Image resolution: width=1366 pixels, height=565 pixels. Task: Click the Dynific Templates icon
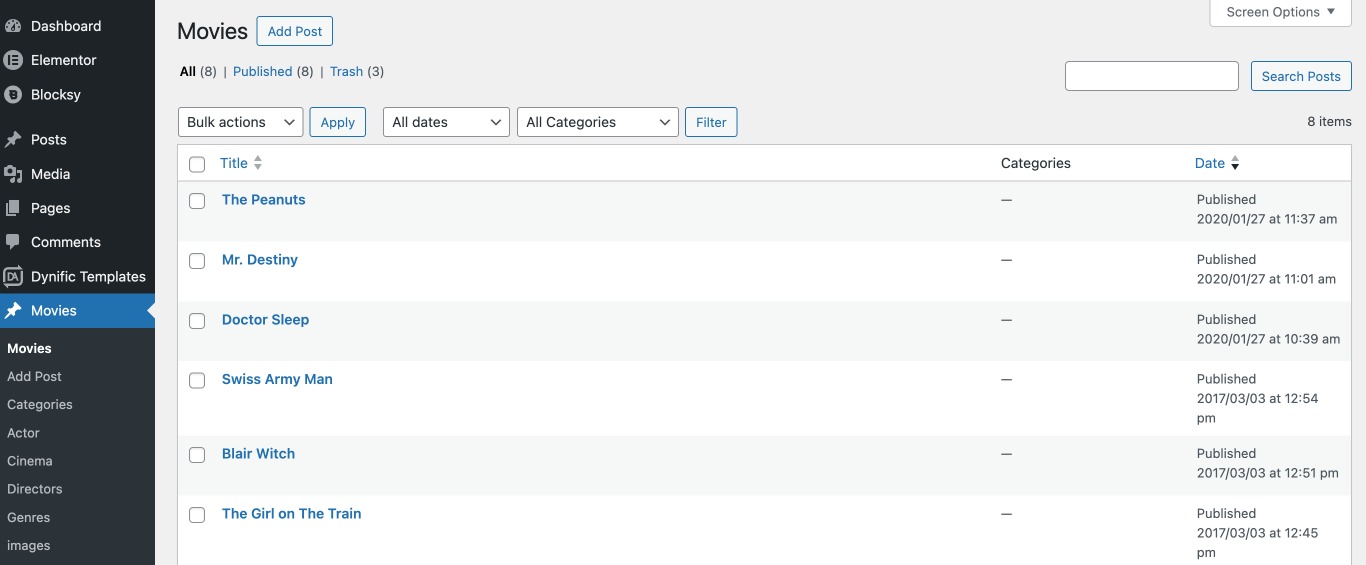[x=13, y=276]
